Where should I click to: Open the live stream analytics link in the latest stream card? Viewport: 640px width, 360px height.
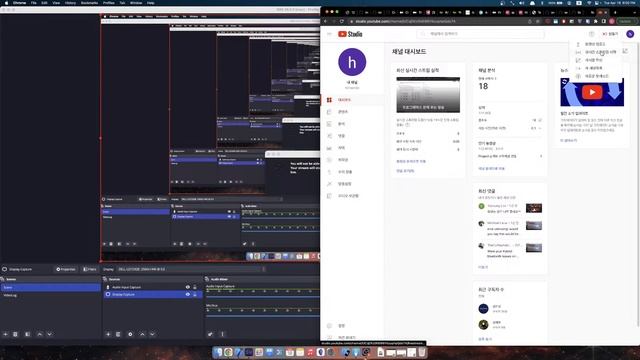point(411,161)
